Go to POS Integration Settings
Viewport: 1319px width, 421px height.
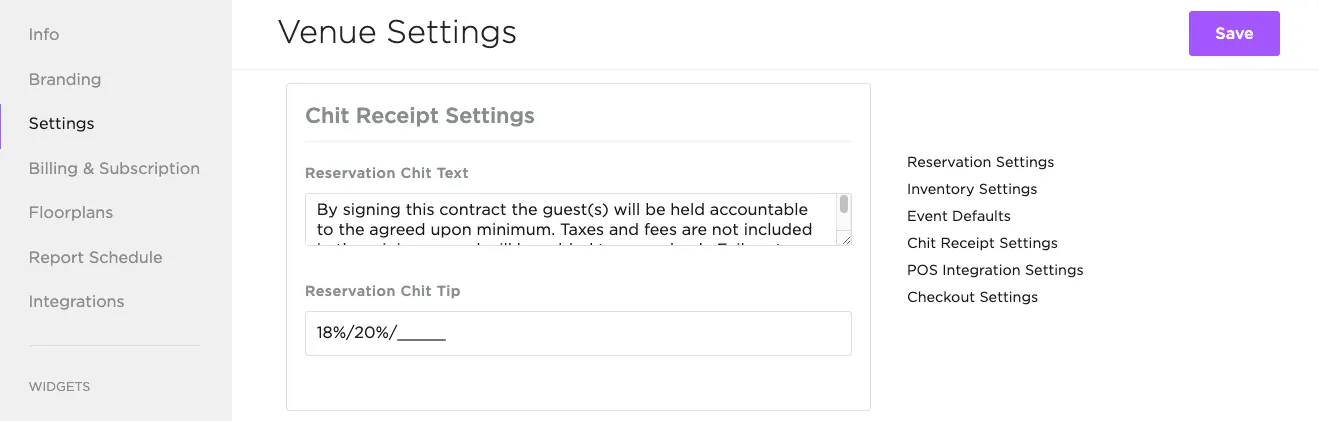click(x=995, y=270)
